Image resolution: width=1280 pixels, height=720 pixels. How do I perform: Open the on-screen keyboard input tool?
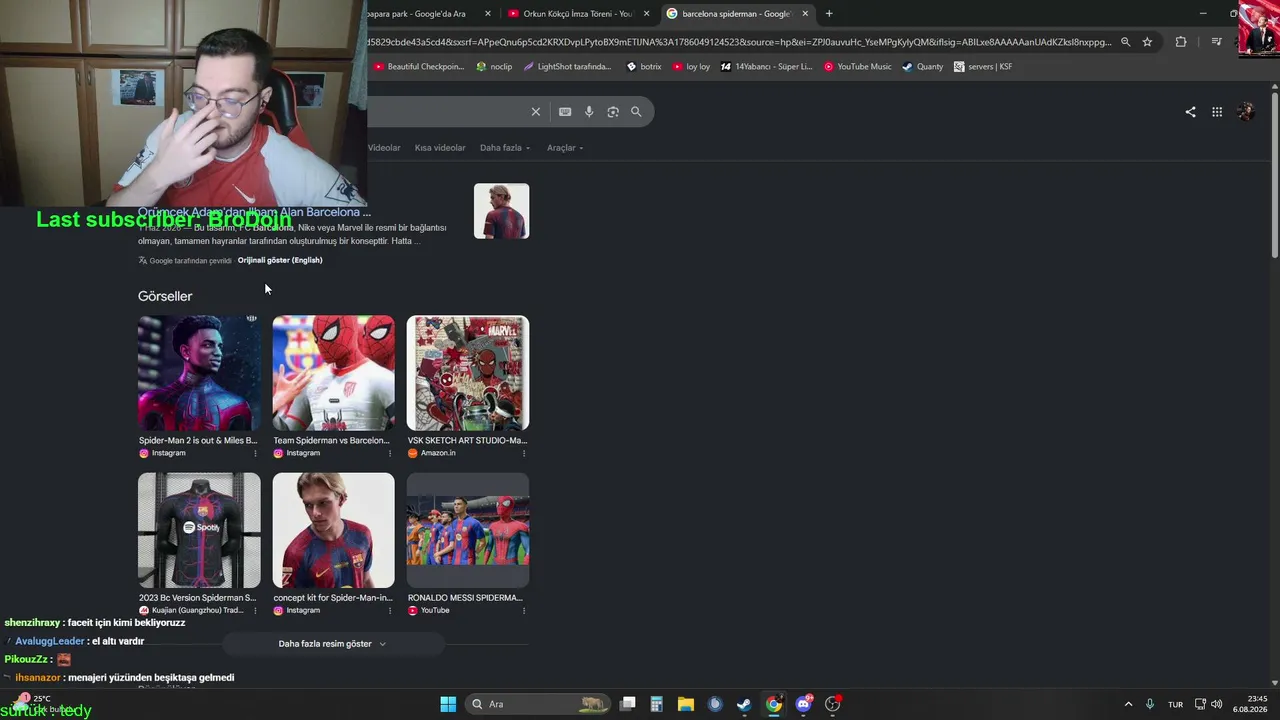coord(565,112)
